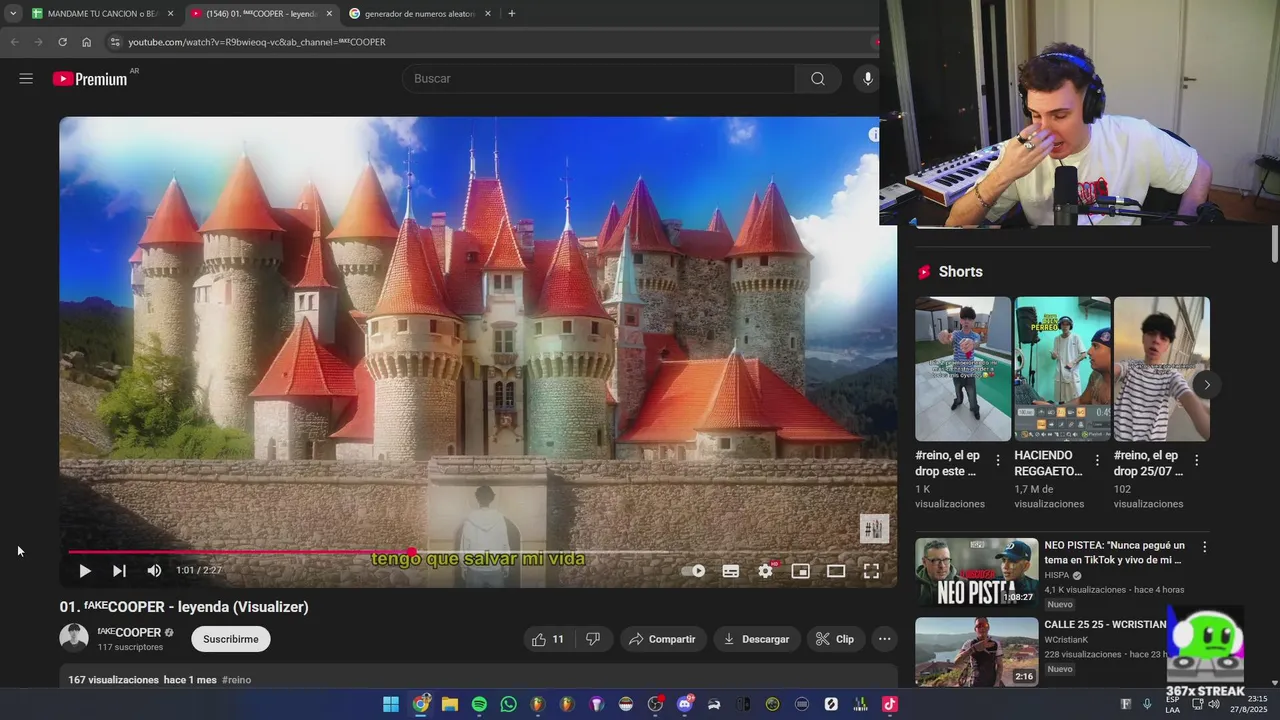Viewport: 1280px width, 720px height.
Task: Open File Explorer from the taskbar
Action: [450, 704]
